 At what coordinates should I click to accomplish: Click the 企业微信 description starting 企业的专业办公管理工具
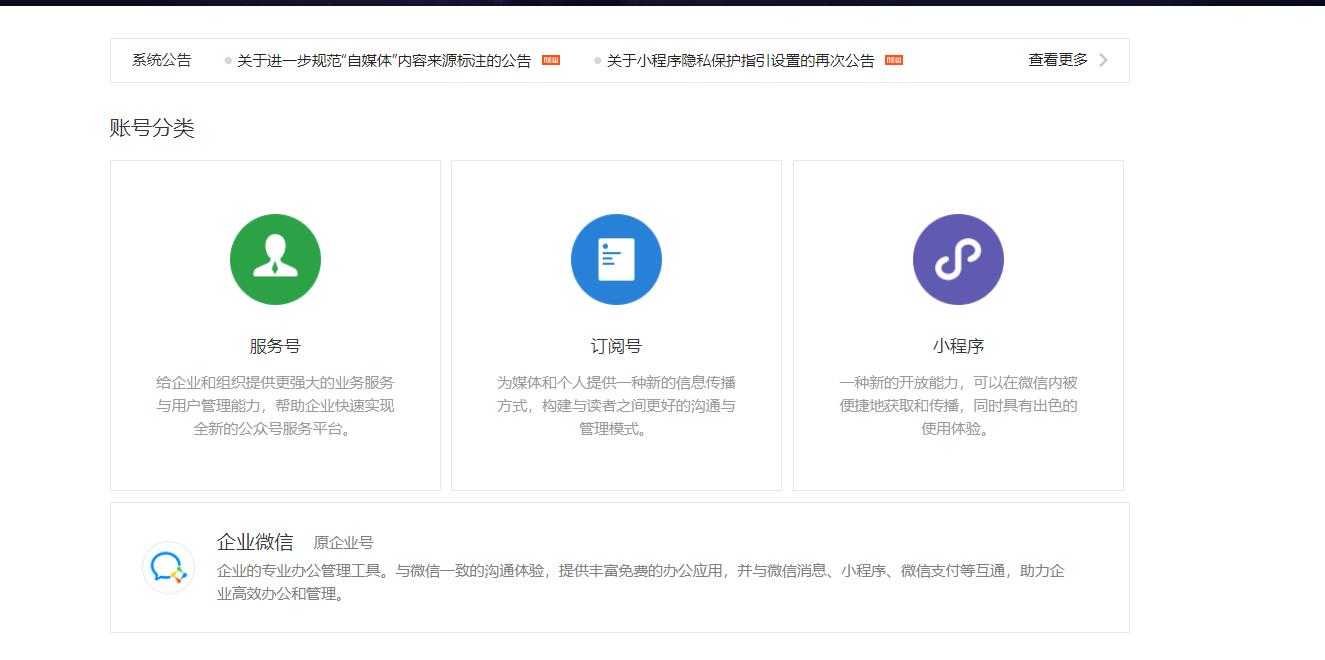[x=641, y=583]
